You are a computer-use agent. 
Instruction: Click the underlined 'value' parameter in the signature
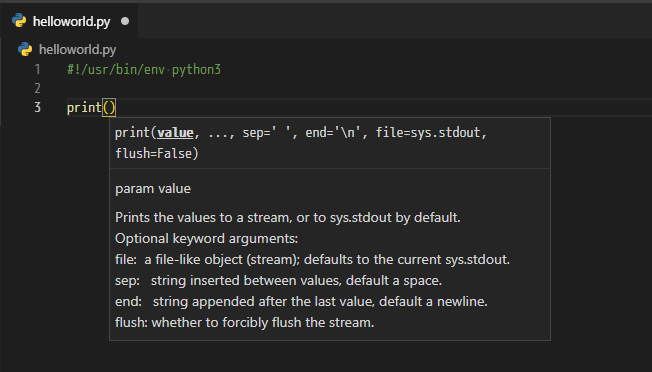point(175,133)
